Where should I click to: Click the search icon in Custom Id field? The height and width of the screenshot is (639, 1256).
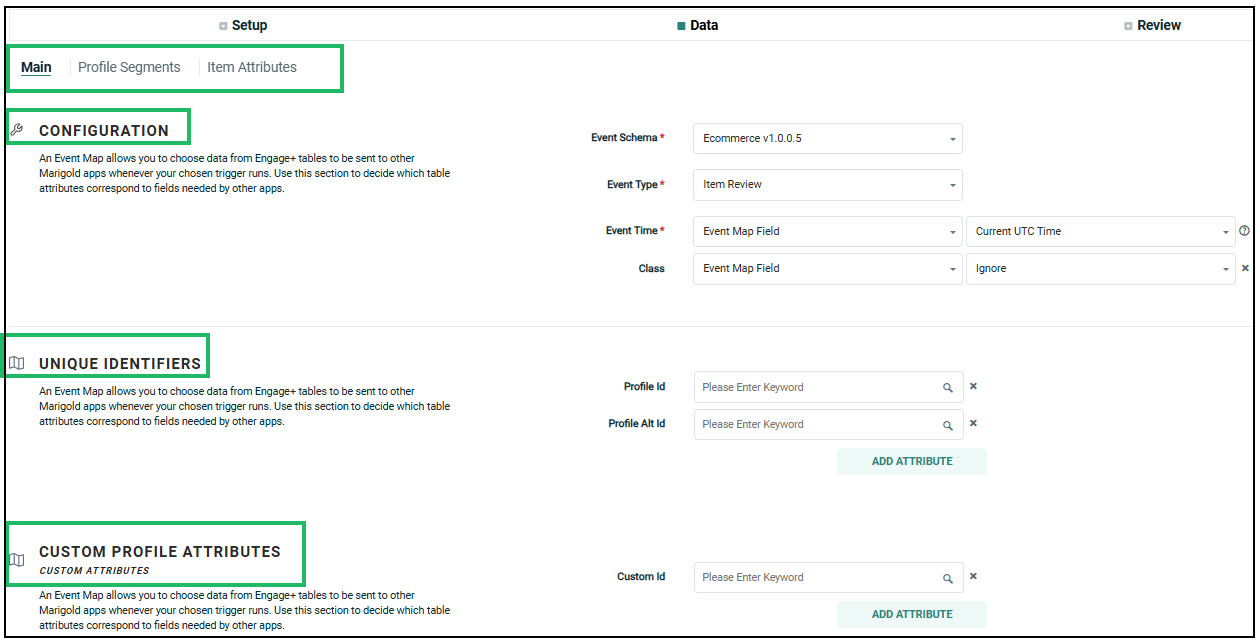pos(947,578)
